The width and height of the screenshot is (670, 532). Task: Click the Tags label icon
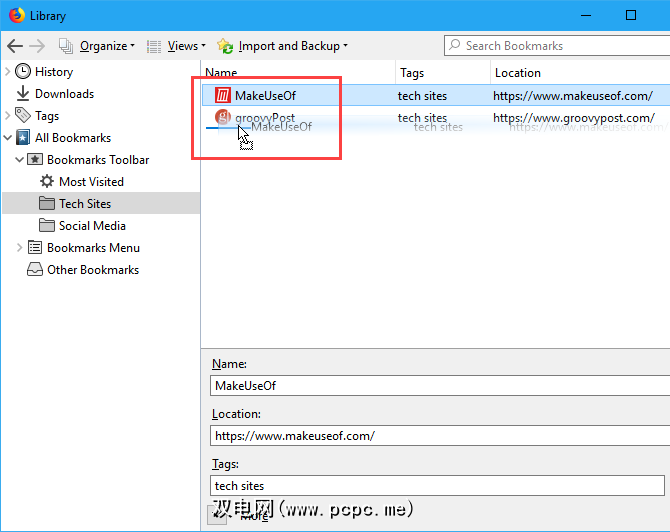23,115
